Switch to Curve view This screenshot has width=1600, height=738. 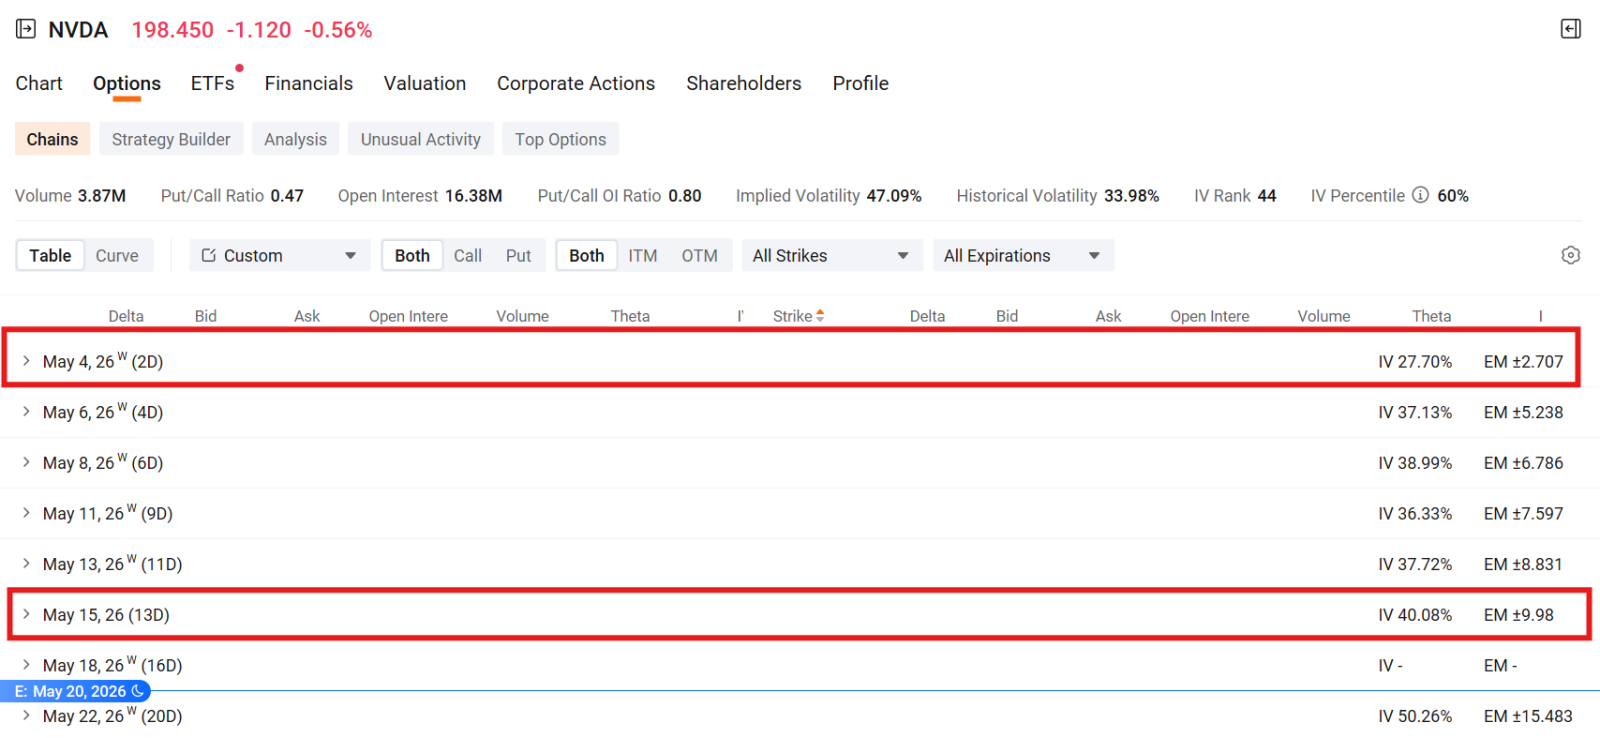click(x=117, y=255)
